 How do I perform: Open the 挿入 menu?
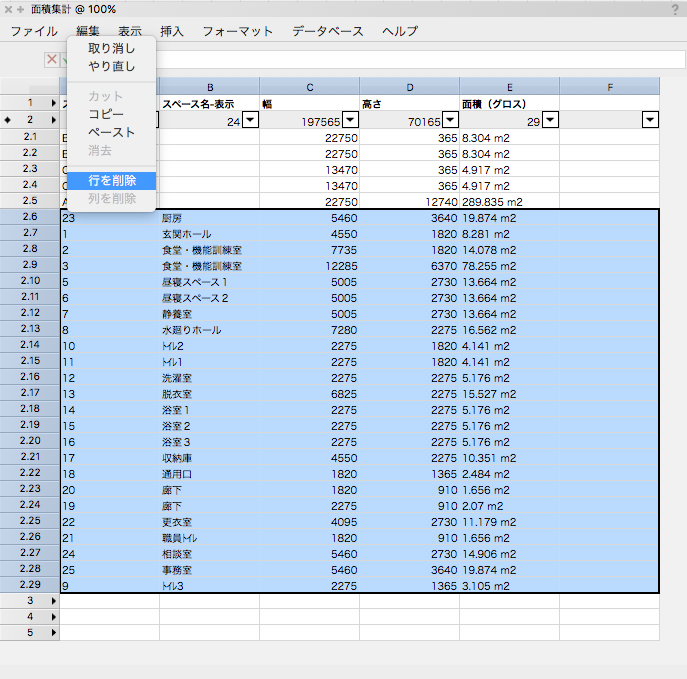pos(172,31)
